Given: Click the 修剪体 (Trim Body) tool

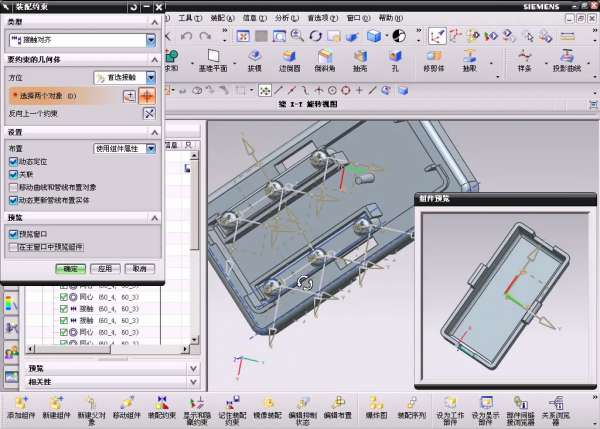Looking at the screenshot, I should pyautogui.click(x=434, y=61).
